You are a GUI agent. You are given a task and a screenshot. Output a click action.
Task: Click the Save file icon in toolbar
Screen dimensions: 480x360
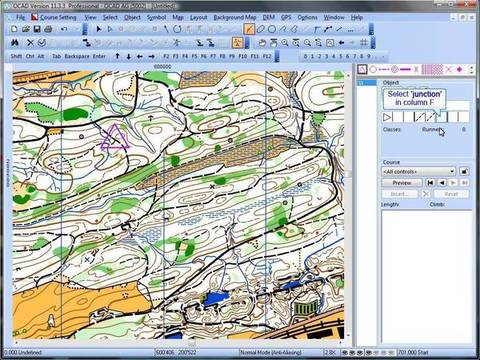[x=37, y=29]
